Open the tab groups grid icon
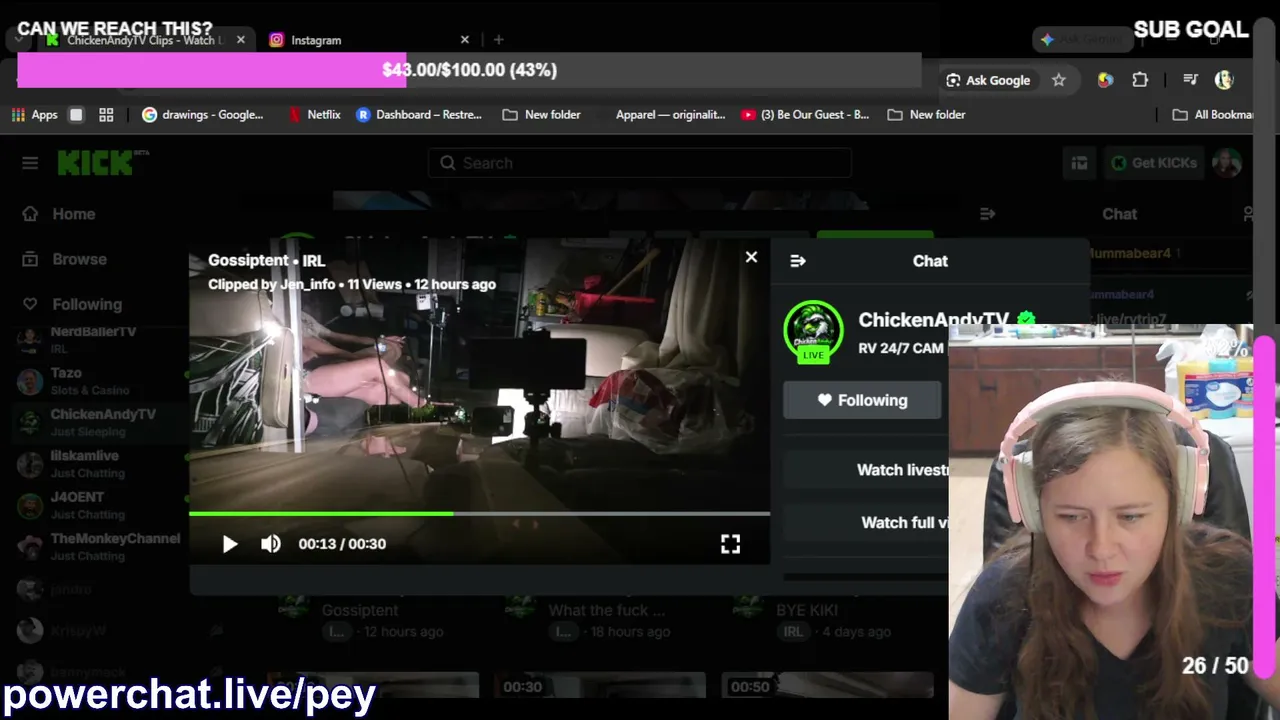Image resolution: width=1280 pixels, height=720 pixels. coord(106,115)
